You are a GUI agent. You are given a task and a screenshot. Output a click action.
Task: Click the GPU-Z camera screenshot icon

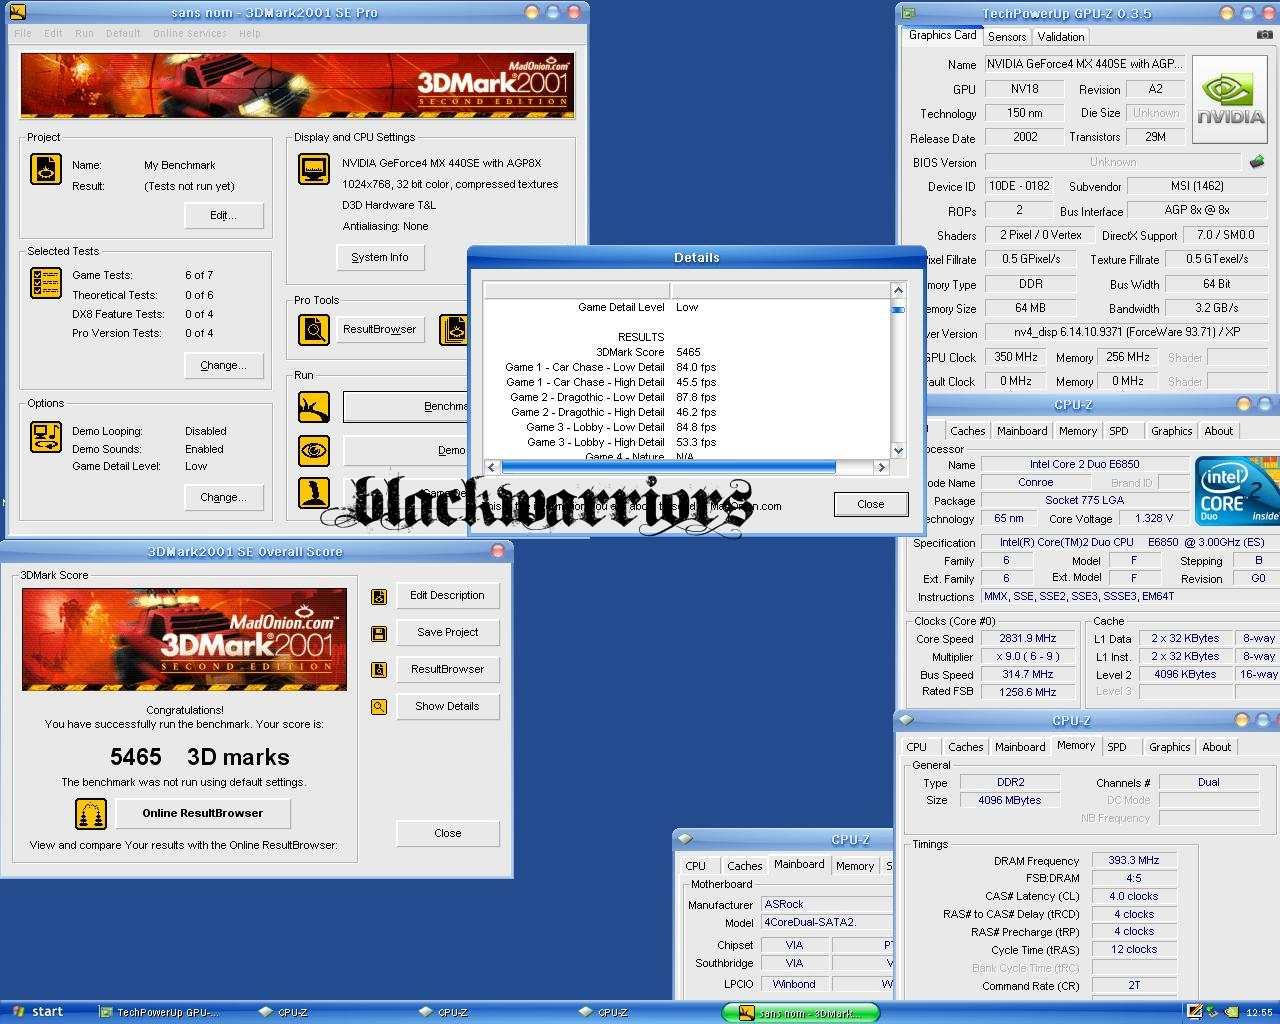(1265, 35)
